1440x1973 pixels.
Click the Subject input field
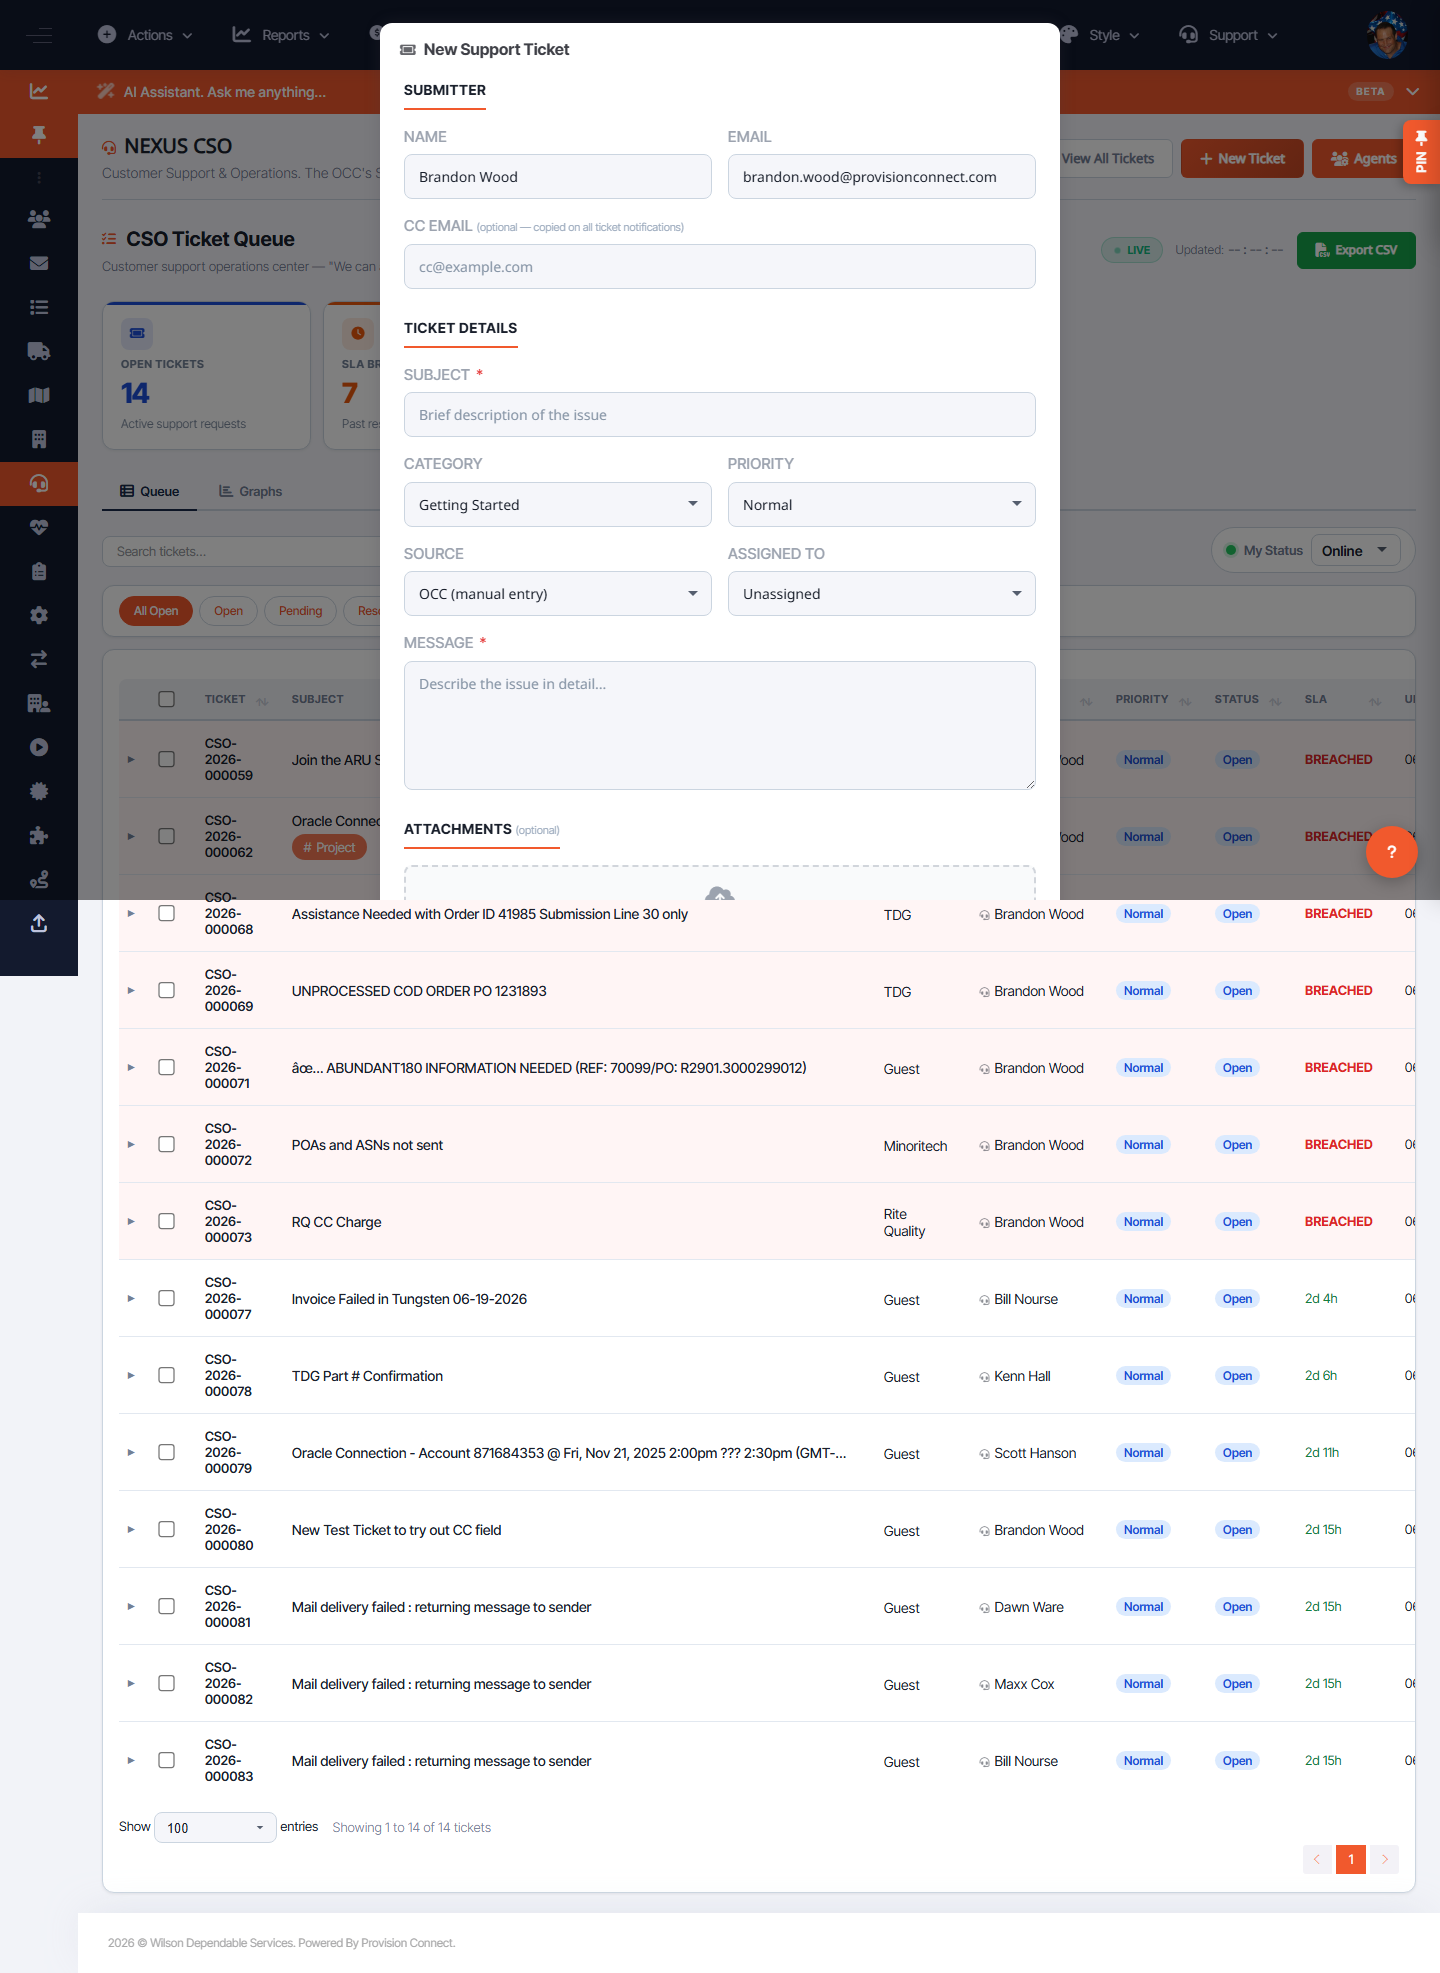coord(720,415)
